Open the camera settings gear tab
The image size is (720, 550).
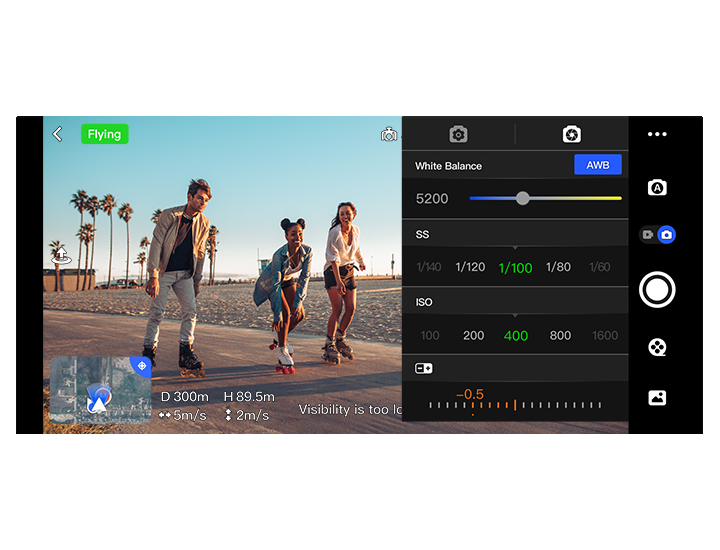[458, 134]
